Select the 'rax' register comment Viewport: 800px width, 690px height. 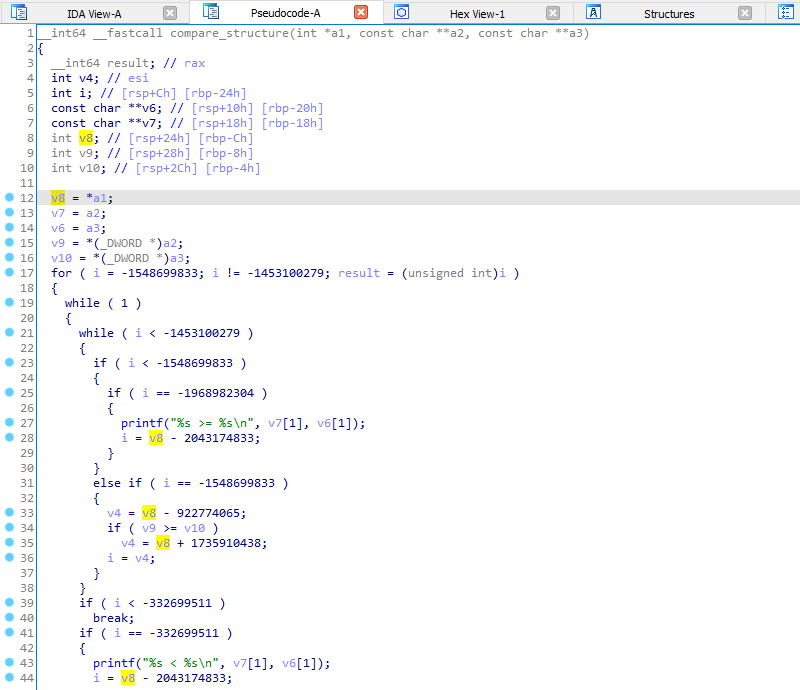[194, 63]
